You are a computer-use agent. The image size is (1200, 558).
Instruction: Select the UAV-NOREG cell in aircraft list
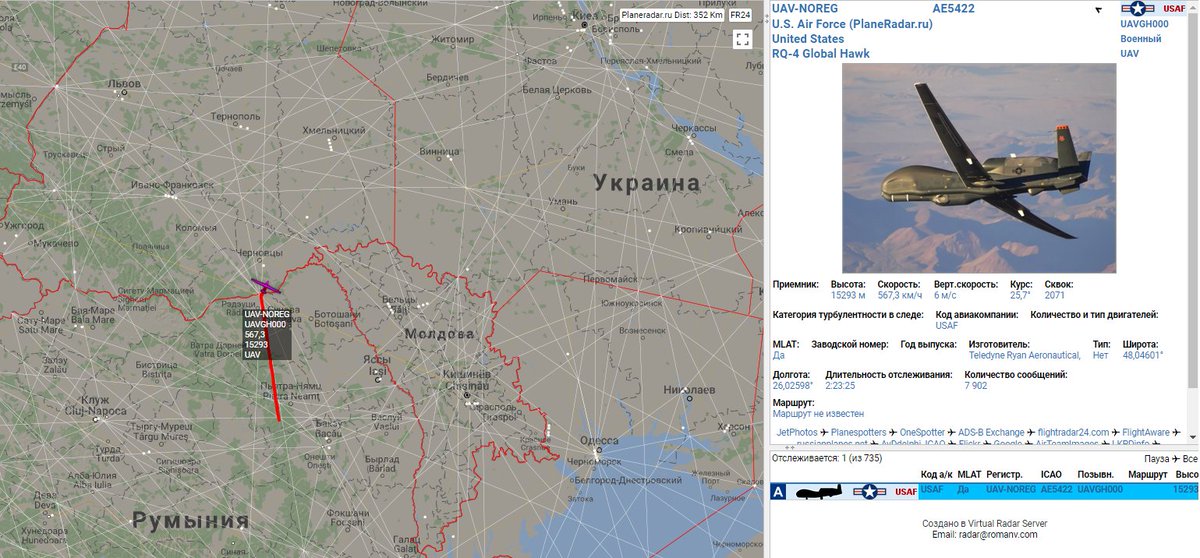click(x=1011, y=490)
